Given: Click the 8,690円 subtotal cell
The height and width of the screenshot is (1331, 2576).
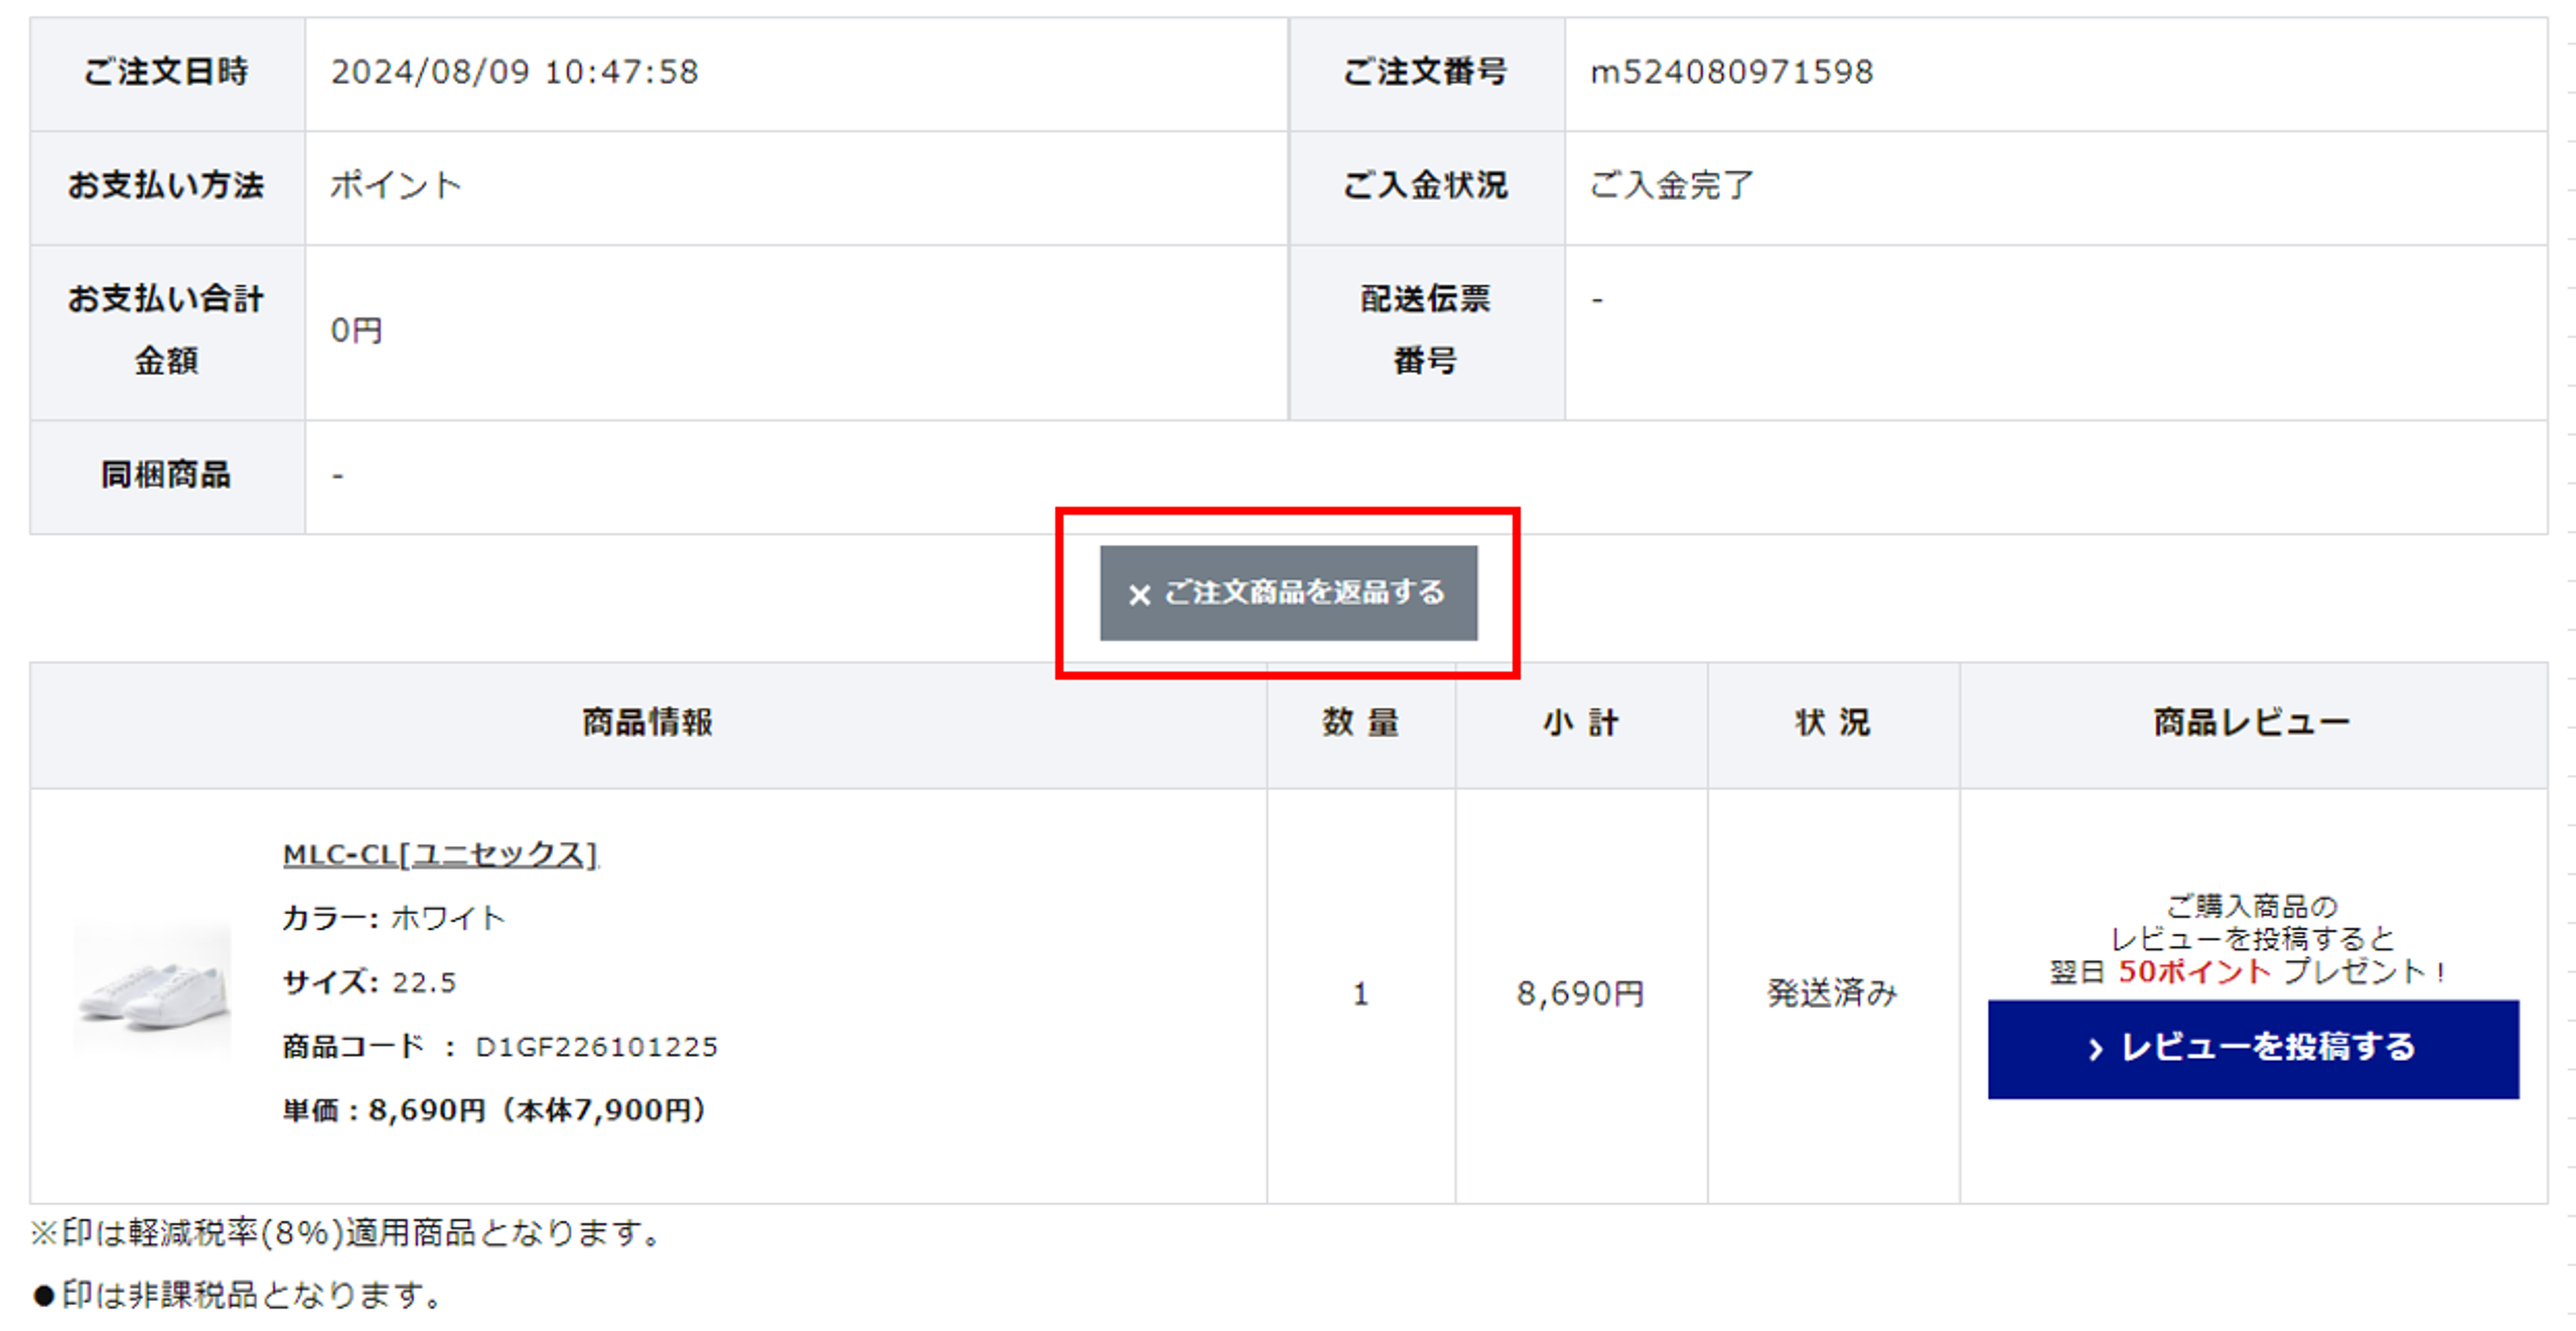Looking at the screenshot, I should [x=1580, y=993].
